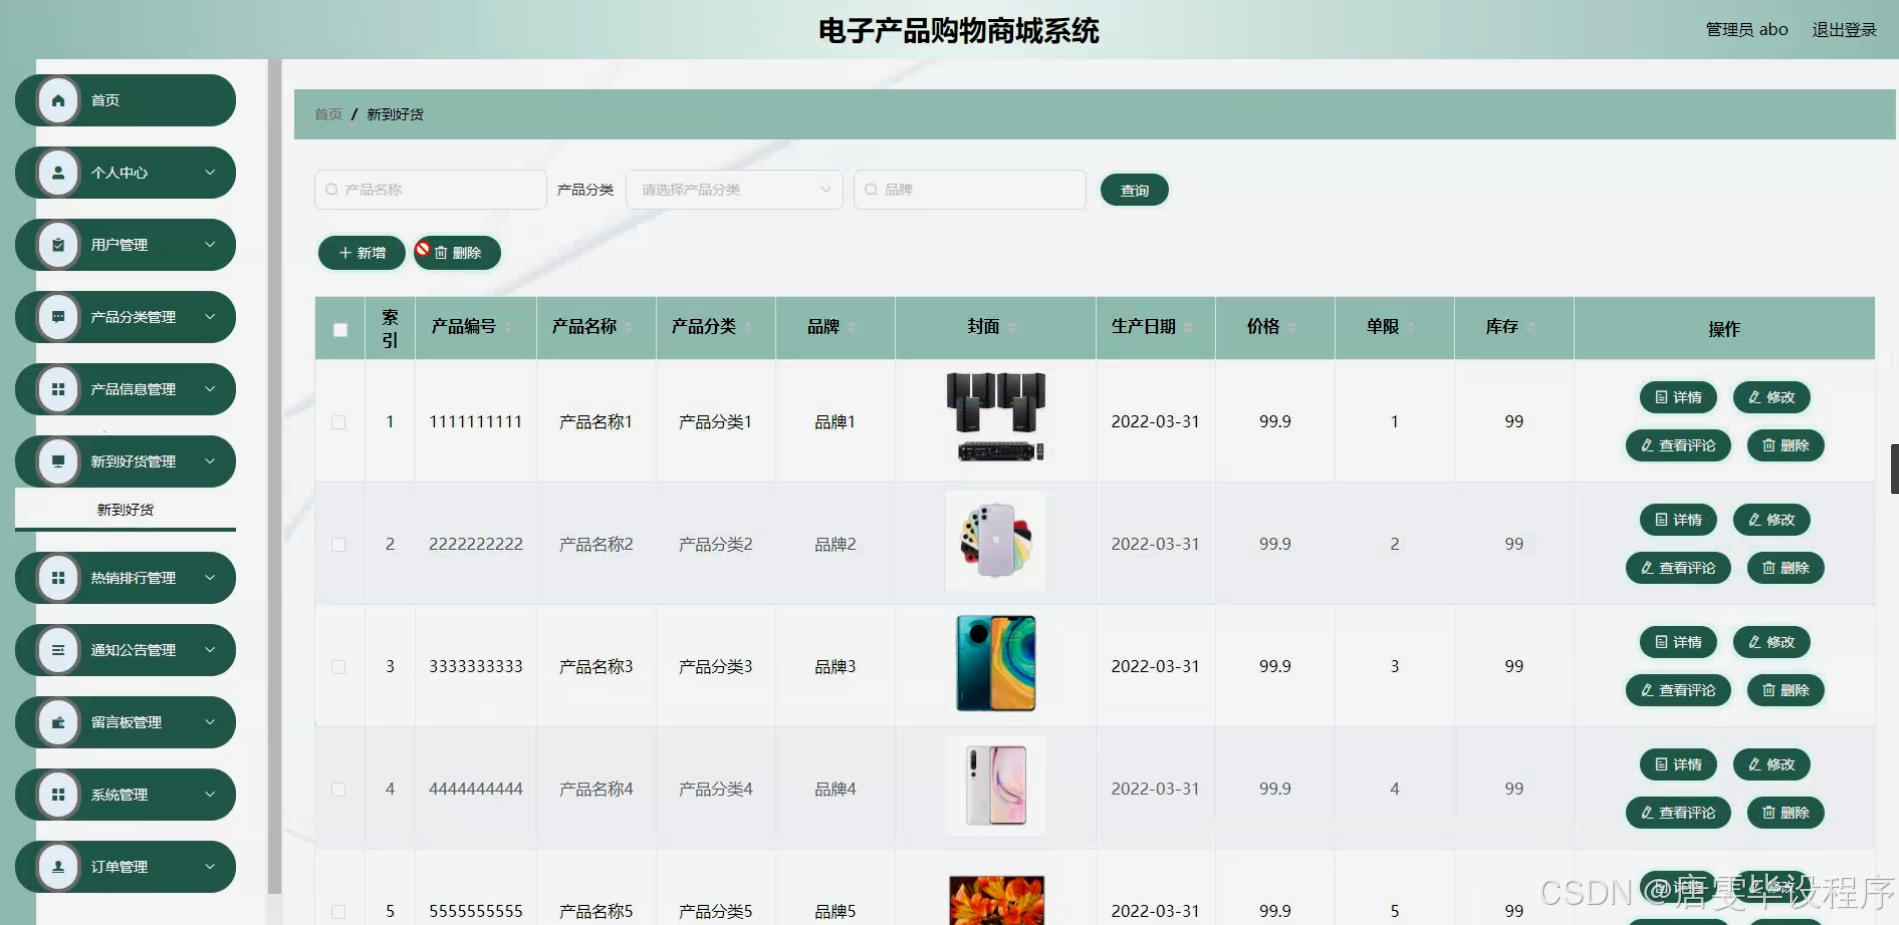Click the person icon for 个人中心
This screenshot has width=1899, height=925.
(x=58, y=172)
